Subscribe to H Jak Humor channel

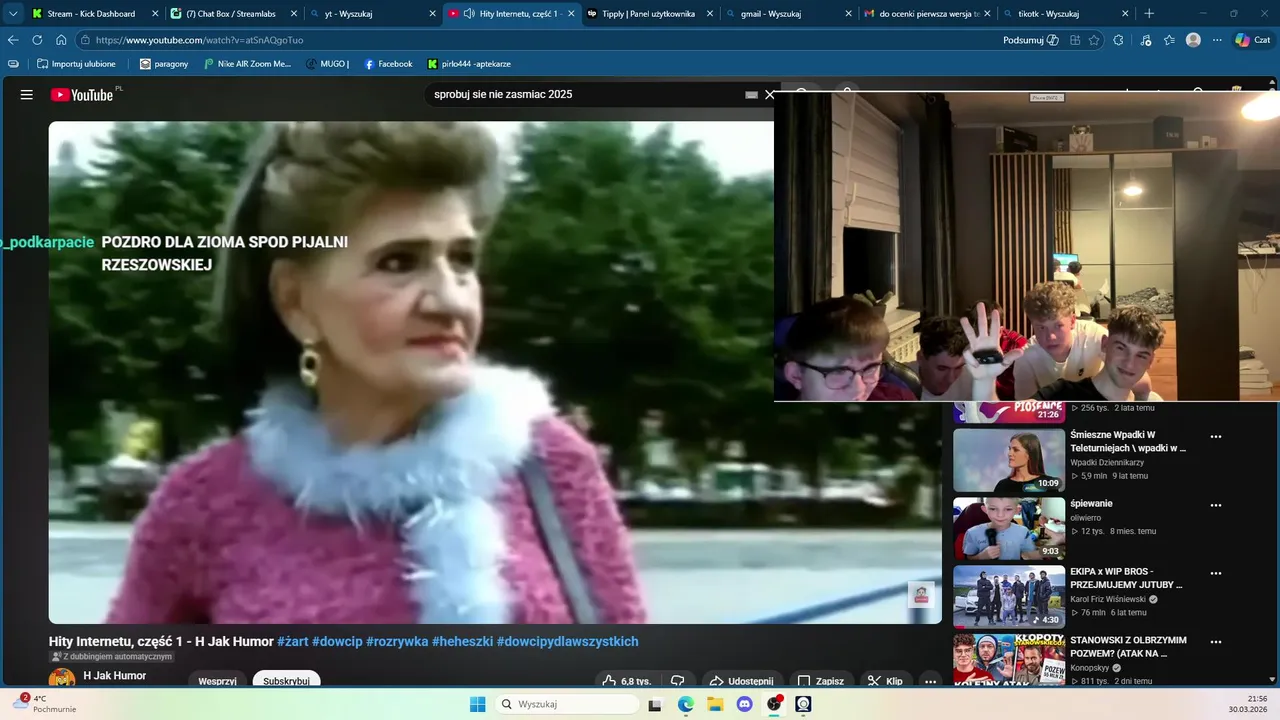(286, 681)
